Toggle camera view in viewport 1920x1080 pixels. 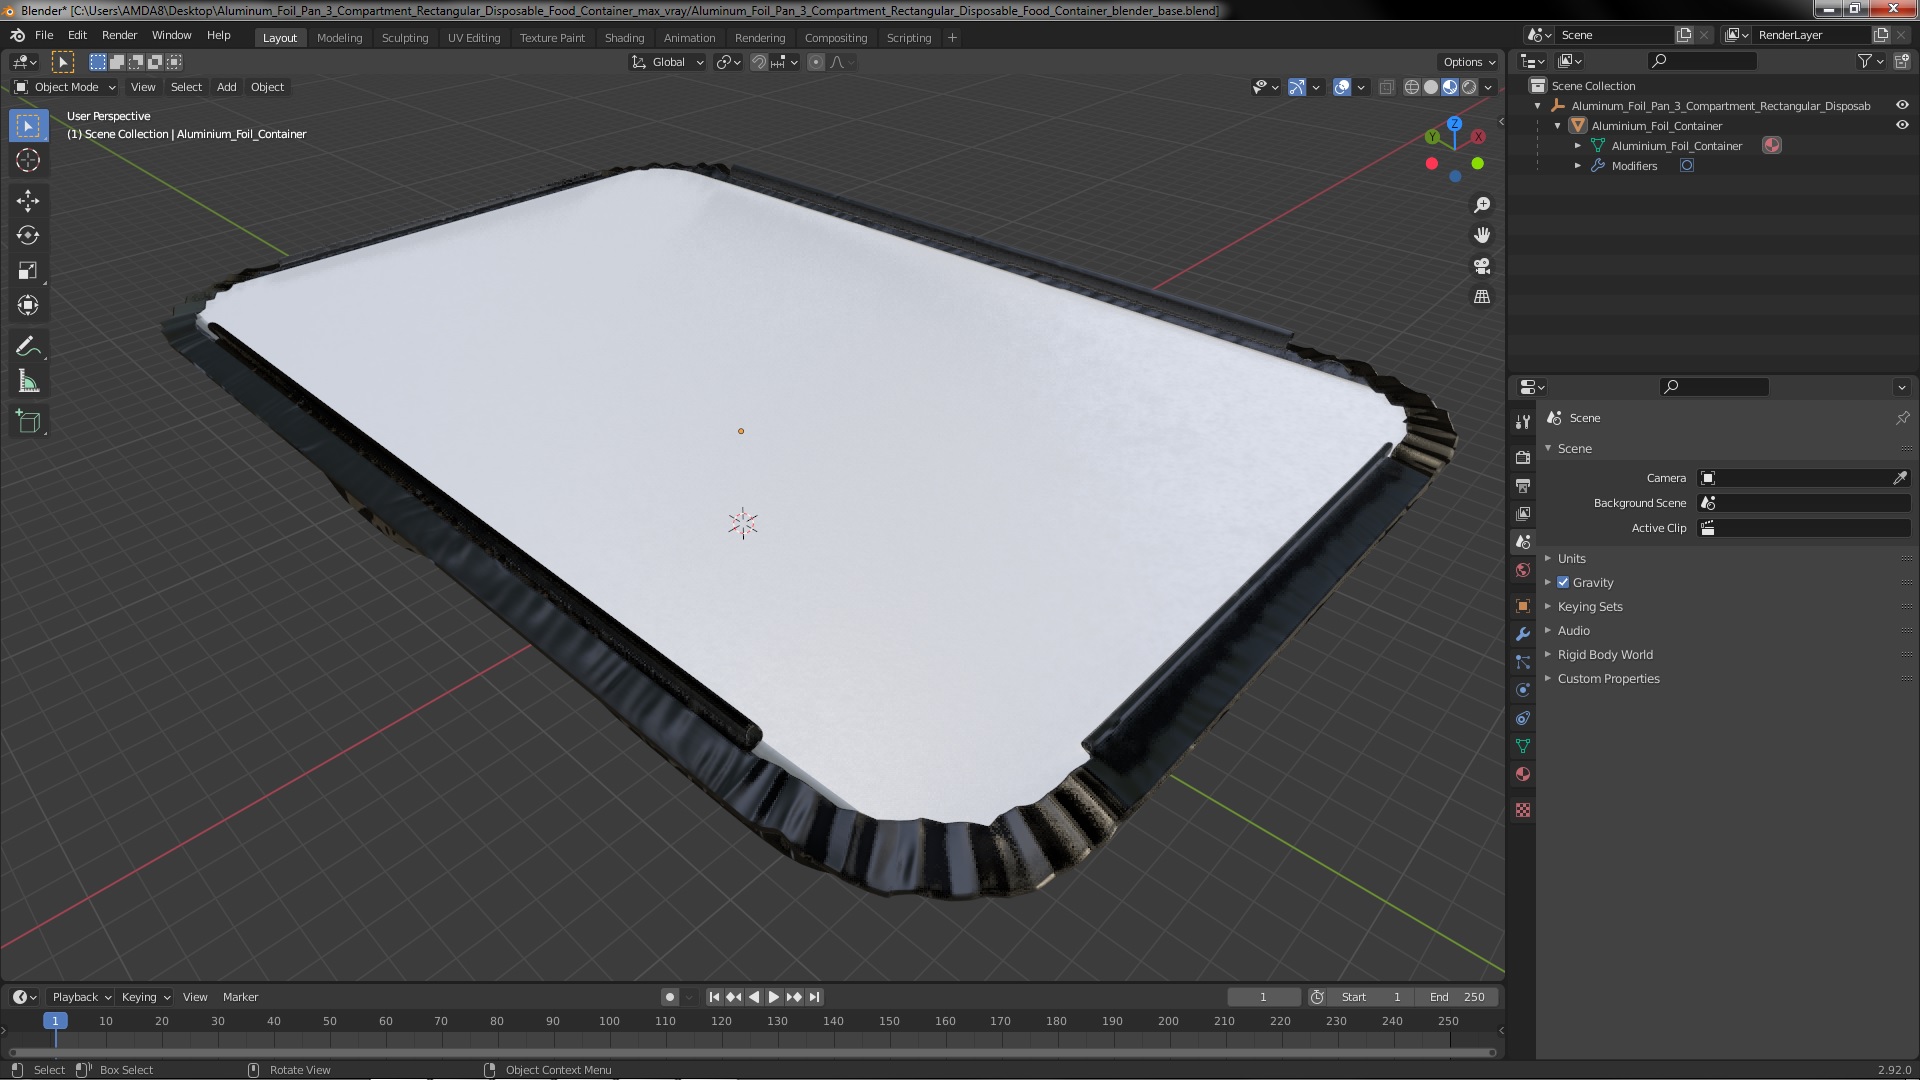(1482, 266)
